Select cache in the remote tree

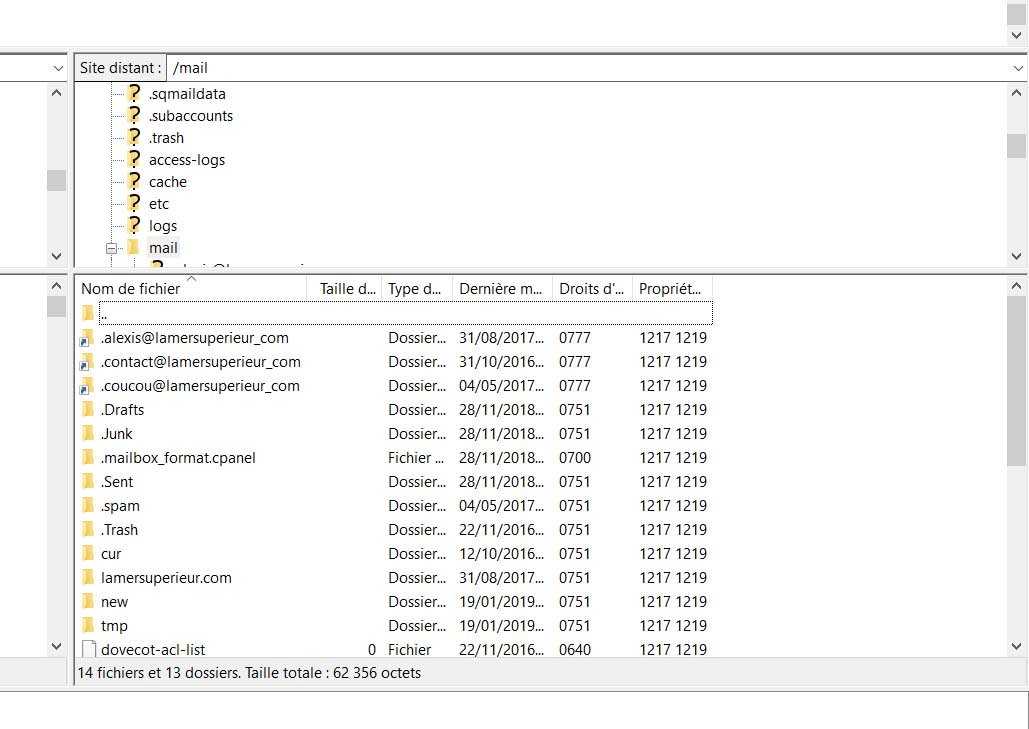167,182
